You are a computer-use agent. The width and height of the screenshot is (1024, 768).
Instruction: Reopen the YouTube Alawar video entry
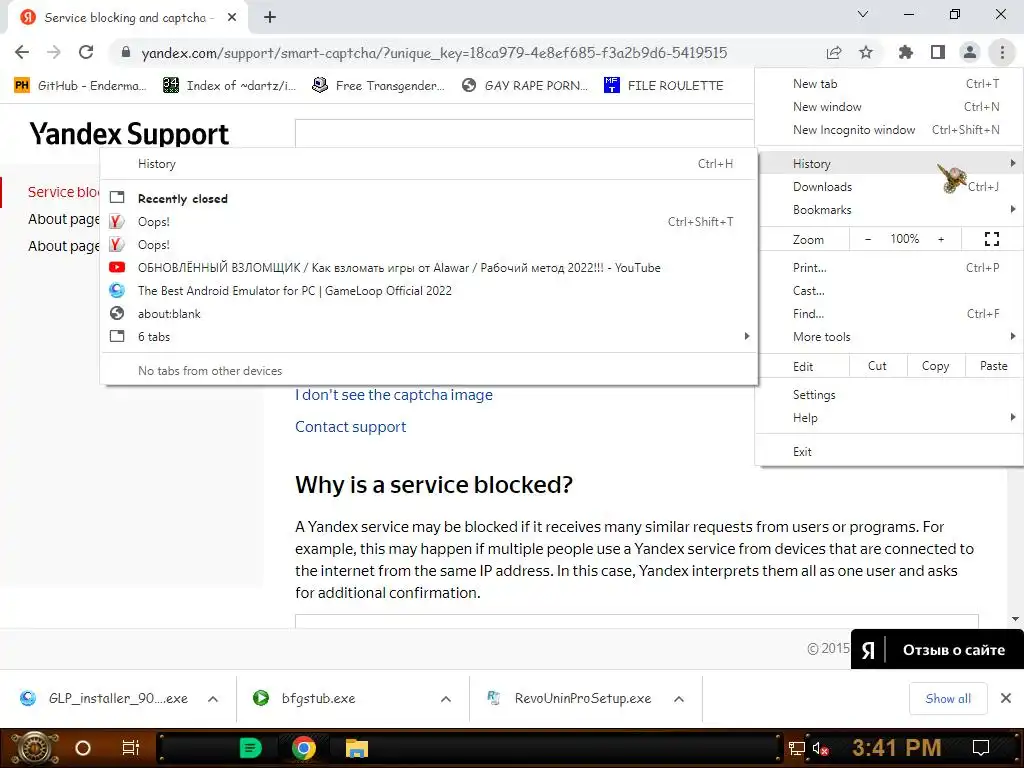pyautogui.click(x=429, y=268)
